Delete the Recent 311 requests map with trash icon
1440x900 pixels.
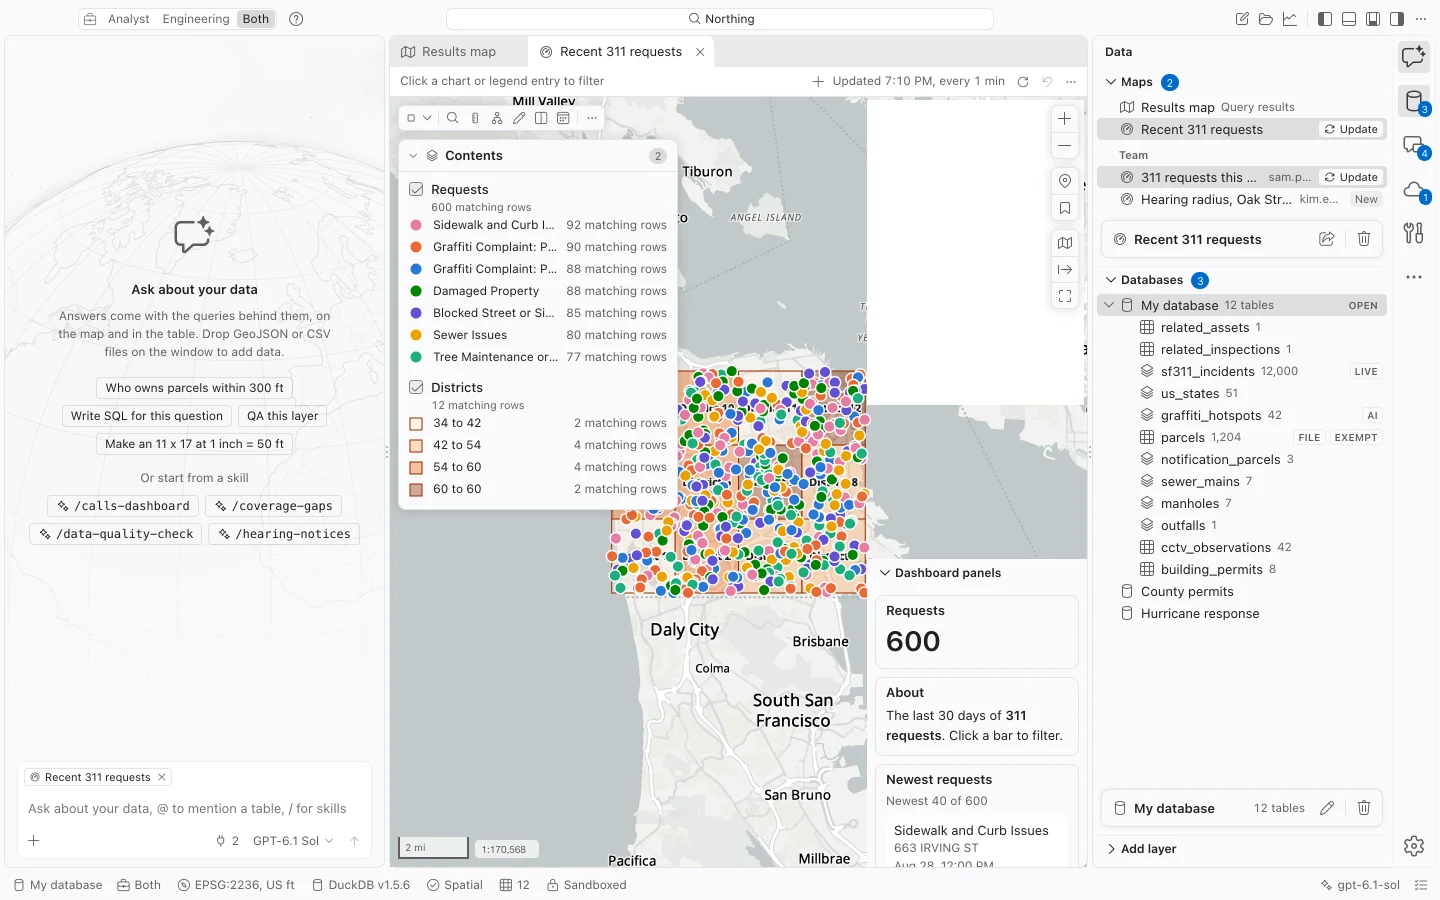(1364, 239)
